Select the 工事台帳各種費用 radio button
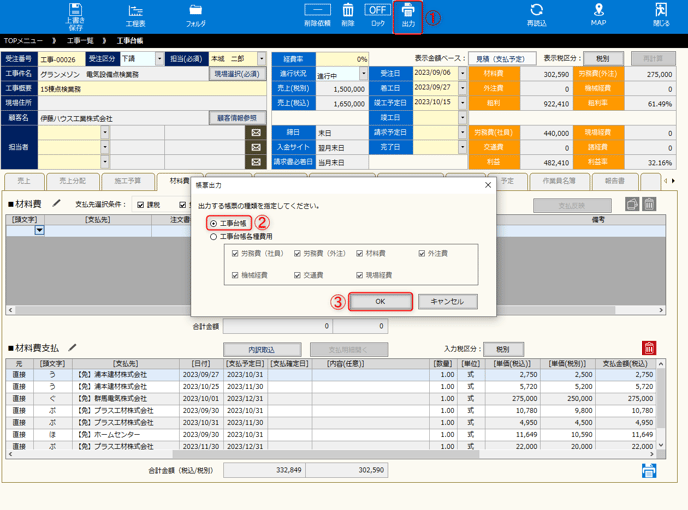The width and height of the screenshot is (688, 510). point(213,237)
